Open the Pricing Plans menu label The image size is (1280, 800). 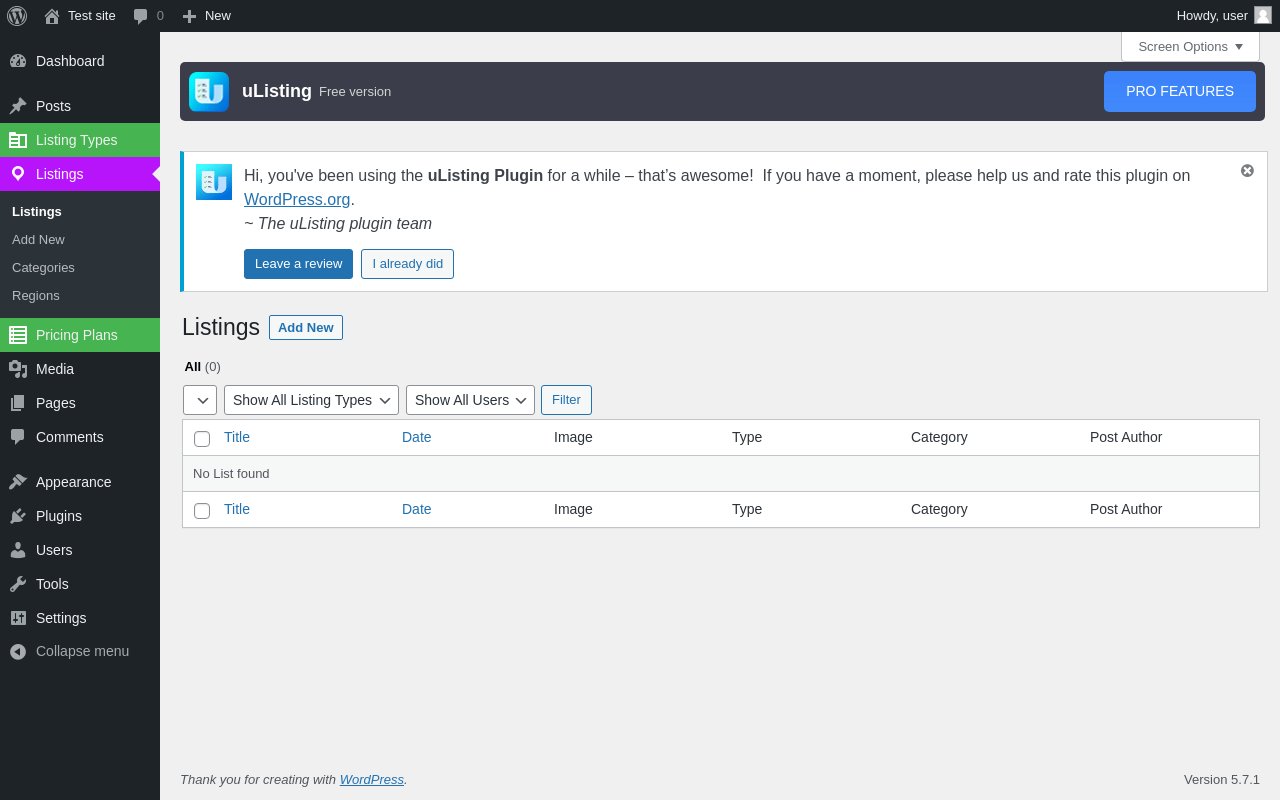click(77, 335)
